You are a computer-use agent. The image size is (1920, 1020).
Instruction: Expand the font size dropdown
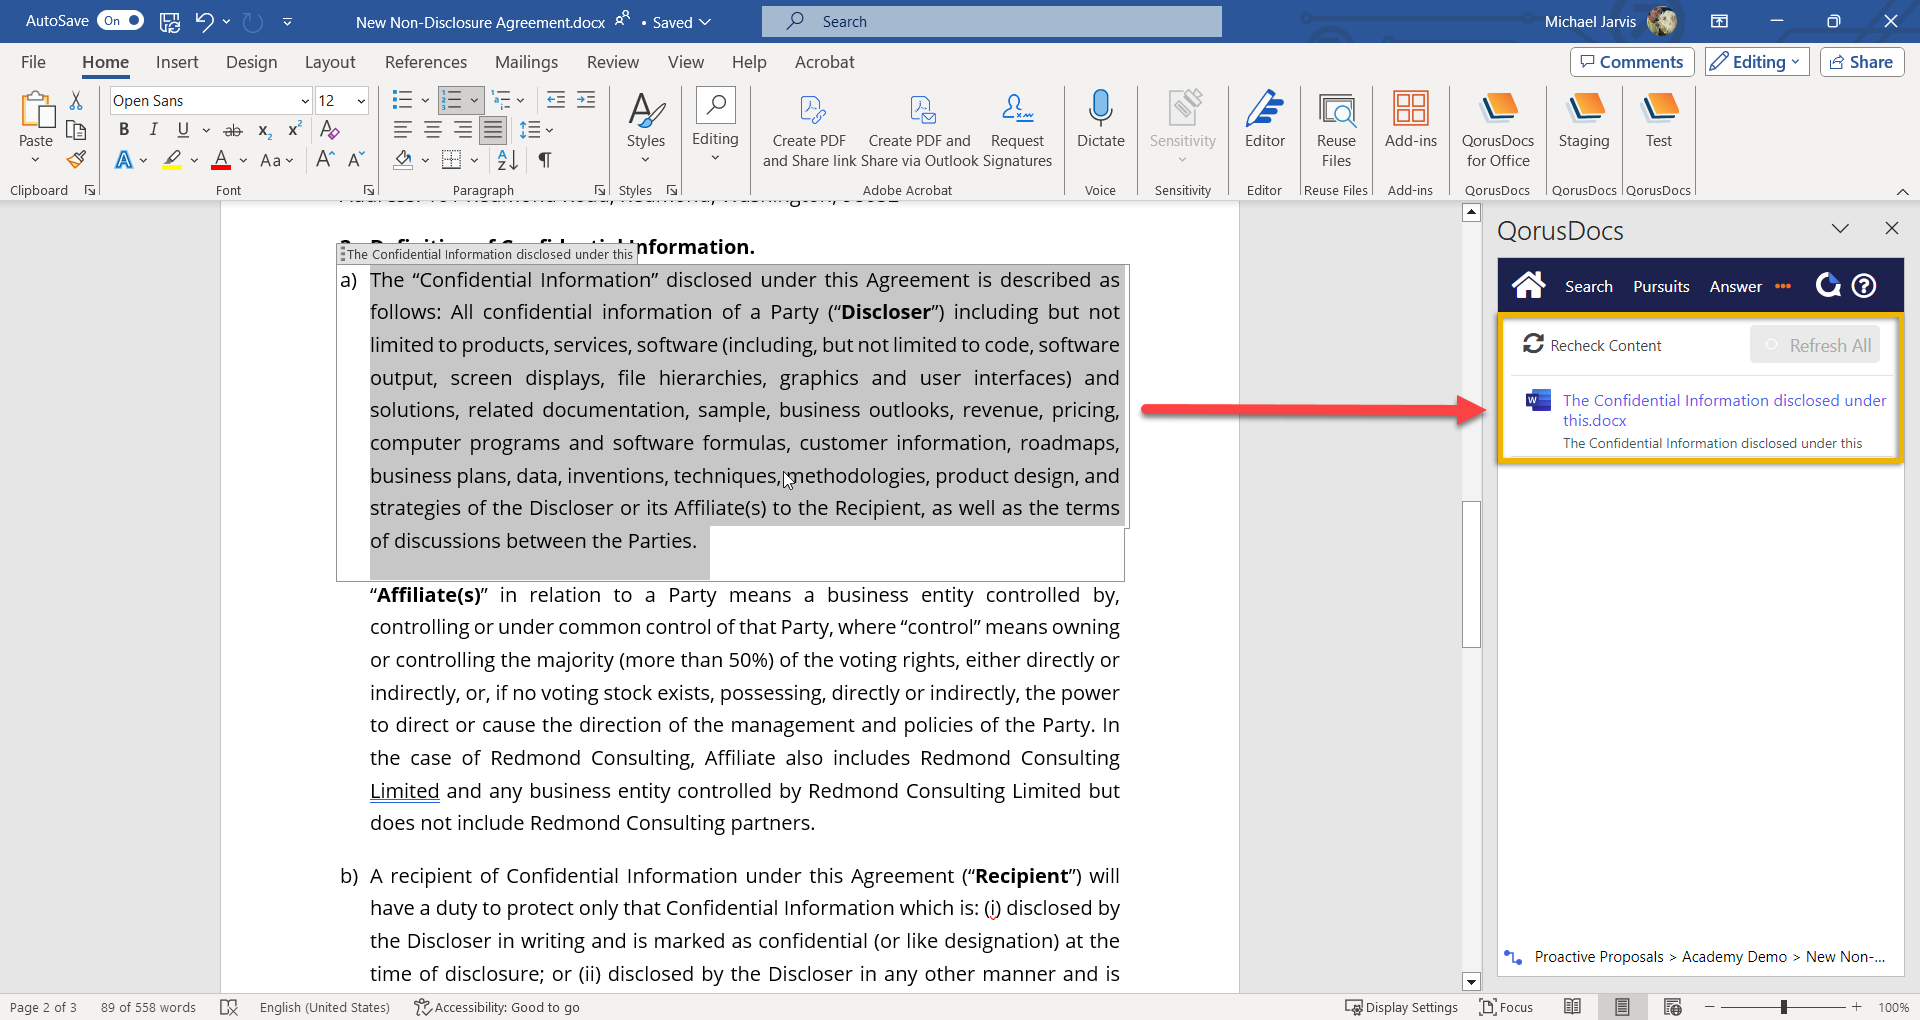tap(361, 101)
